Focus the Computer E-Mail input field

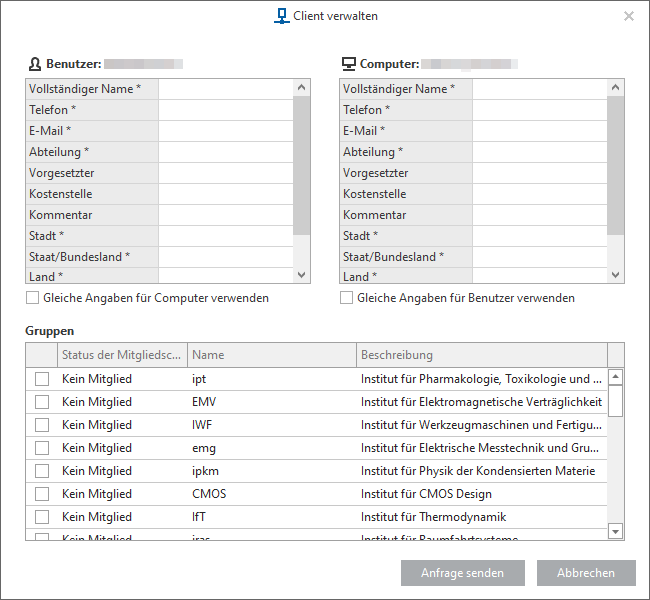[x=539, y=131]
